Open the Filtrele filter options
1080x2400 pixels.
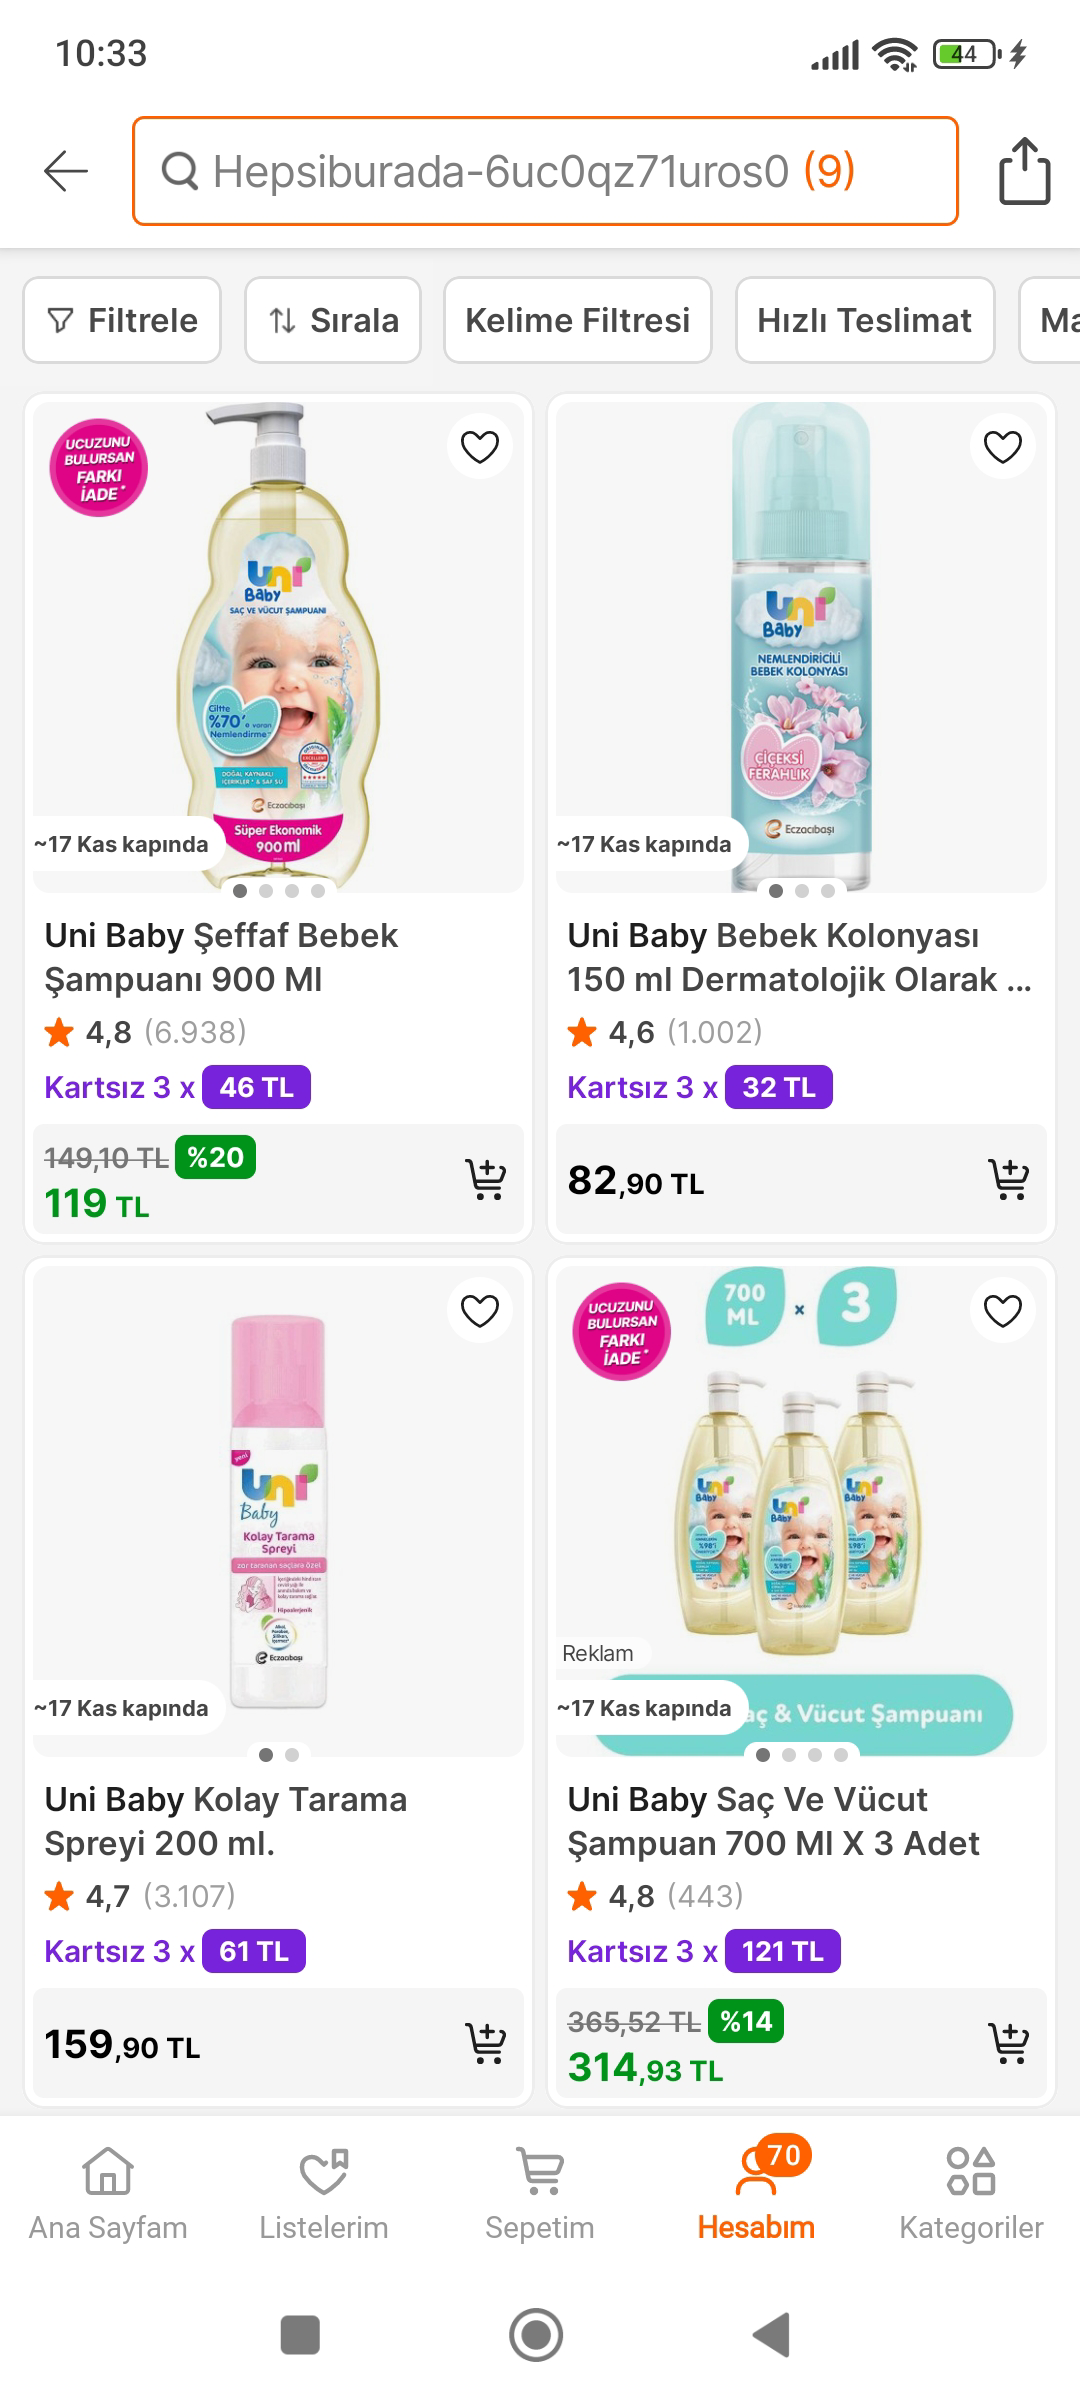point(122,320)
